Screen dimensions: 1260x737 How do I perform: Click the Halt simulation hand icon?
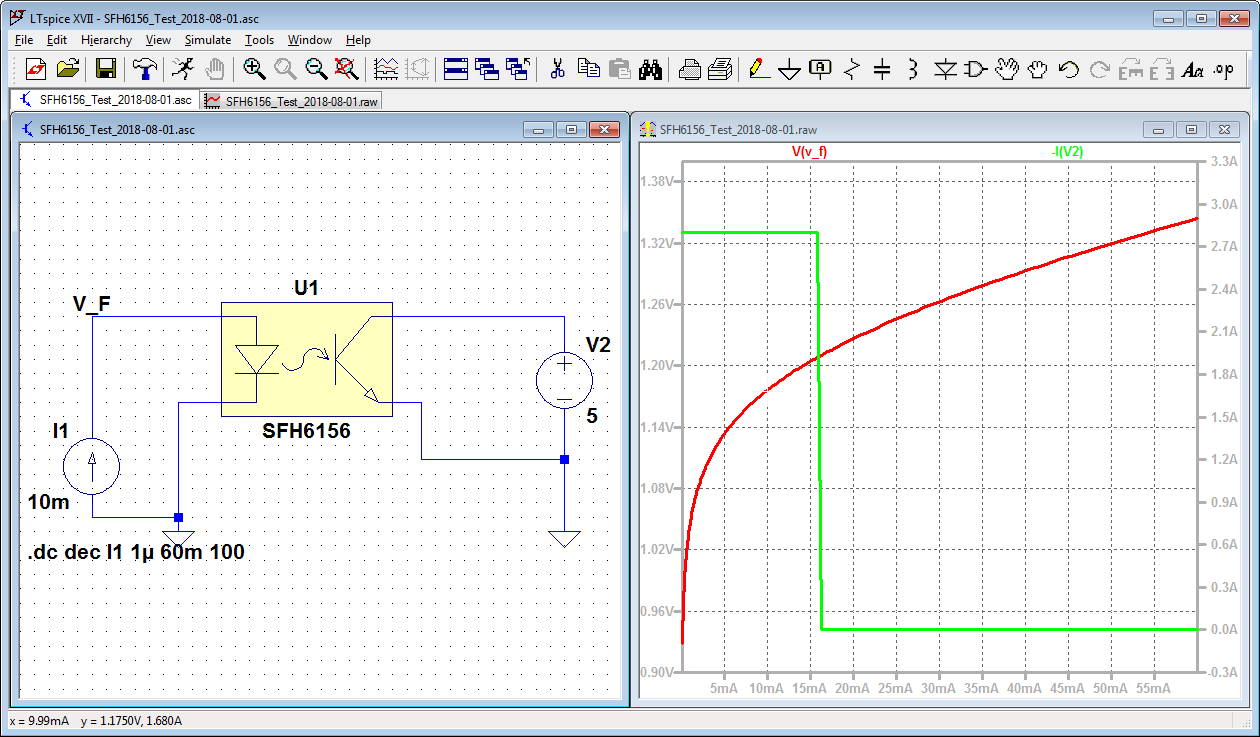[x=213, y=69]
